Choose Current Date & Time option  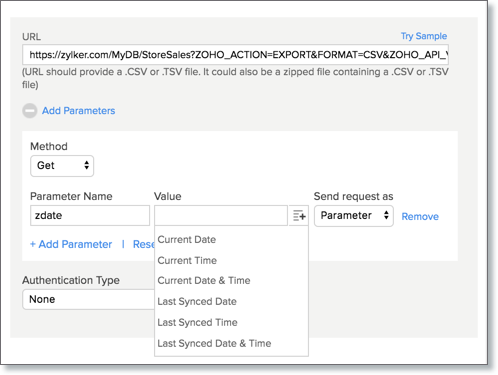(204, 281)
